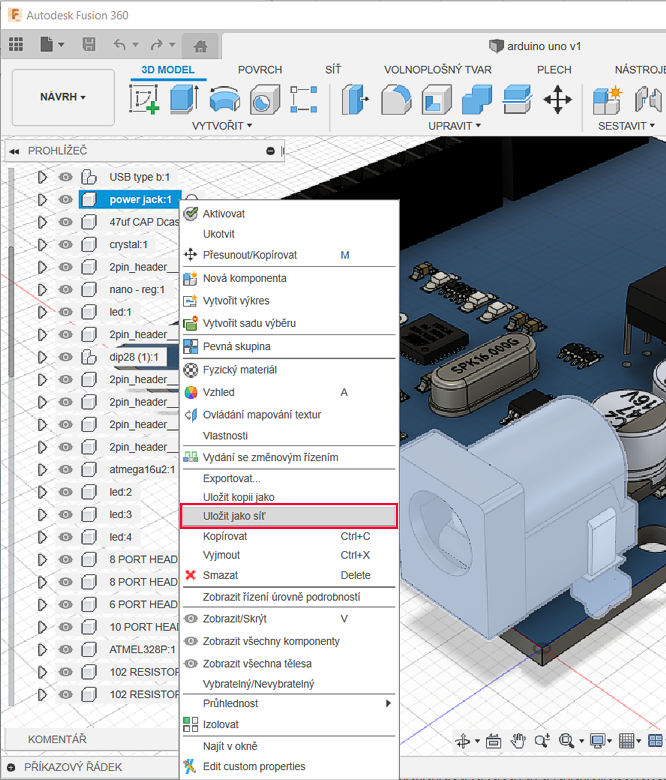
Task: Hide the atmega16u2:1 component
Action: [65, 470]
